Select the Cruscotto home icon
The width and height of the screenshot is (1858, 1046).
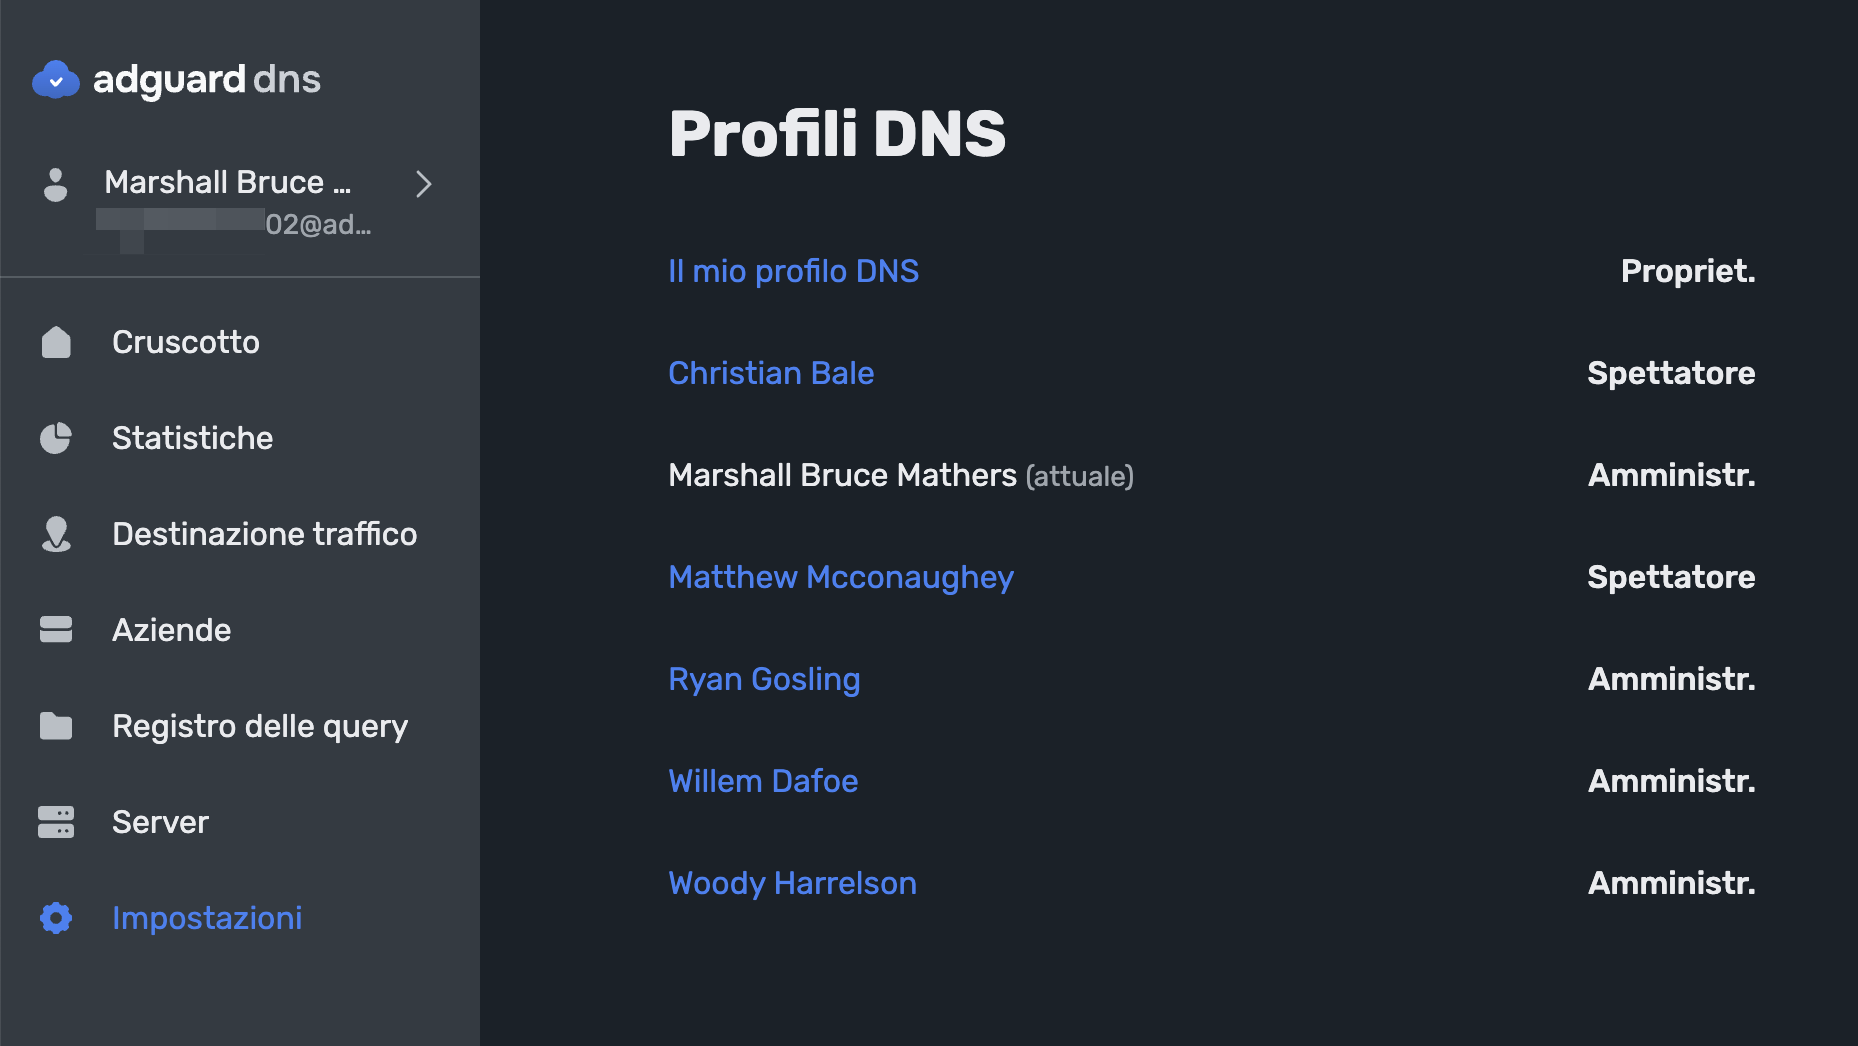[x=56, y=342]
